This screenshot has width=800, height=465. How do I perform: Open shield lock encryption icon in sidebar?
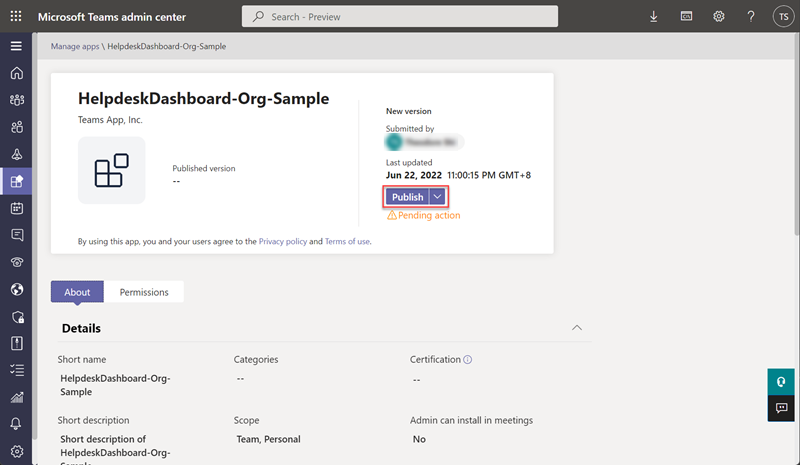click(x=17, y=317)
